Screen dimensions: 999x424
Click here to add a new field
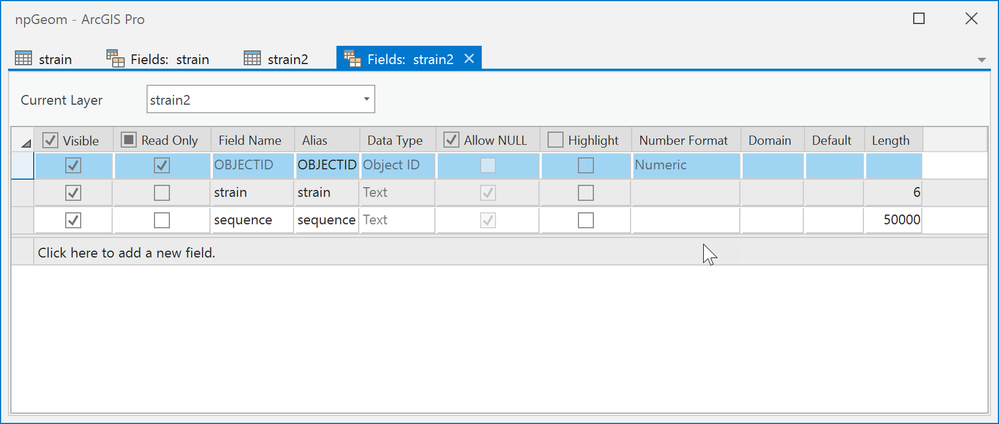tap(126, 253)
